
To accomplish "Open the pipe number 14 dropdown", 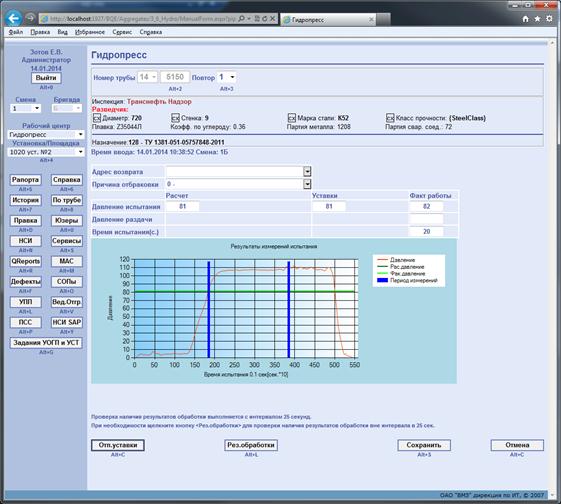I will point(147,77).
